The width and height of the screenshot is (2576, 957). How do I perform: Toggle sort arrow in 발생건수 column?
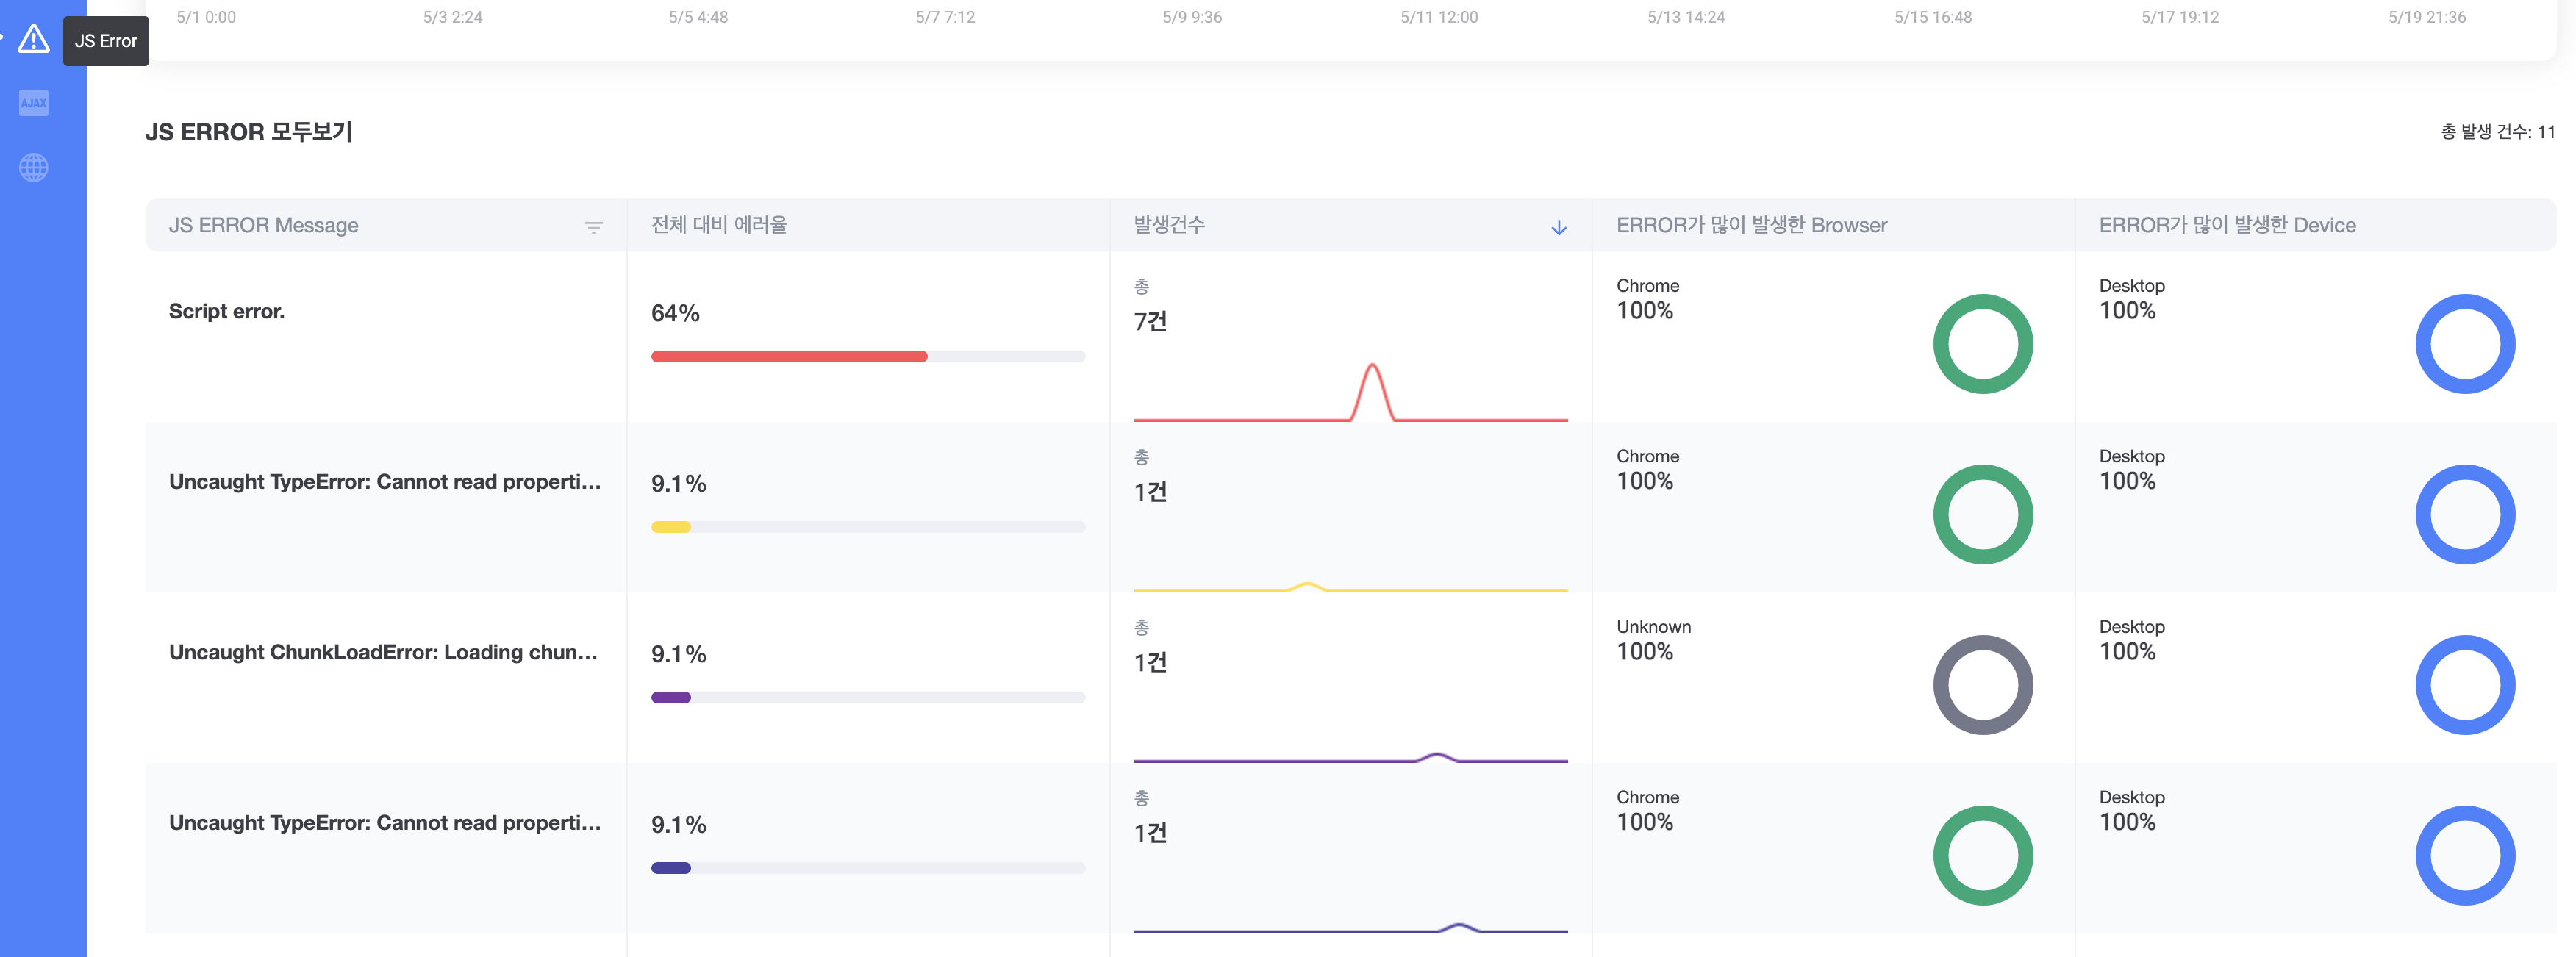(1558, 227)
